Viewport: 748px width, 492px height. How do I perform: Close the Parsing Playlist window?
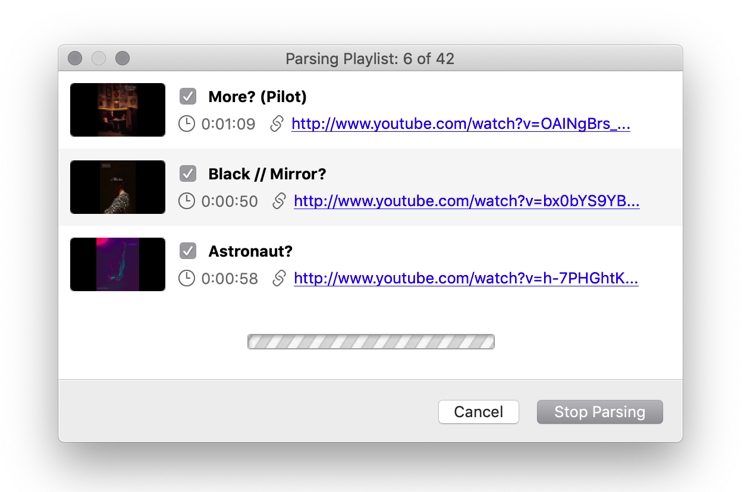75,58
